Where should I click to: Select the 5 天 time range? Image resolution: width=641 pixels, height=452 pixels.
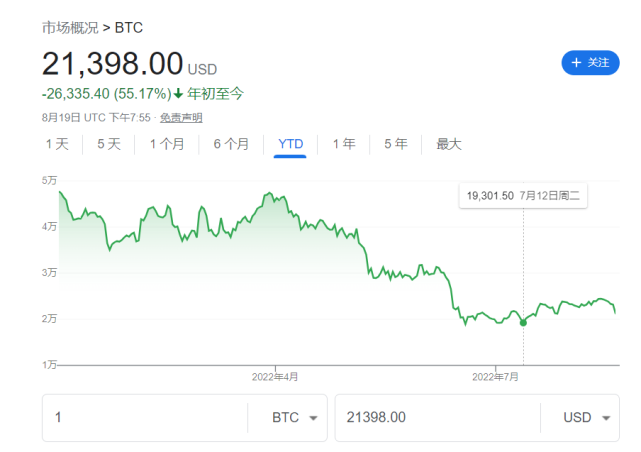(x=109, y=144)
